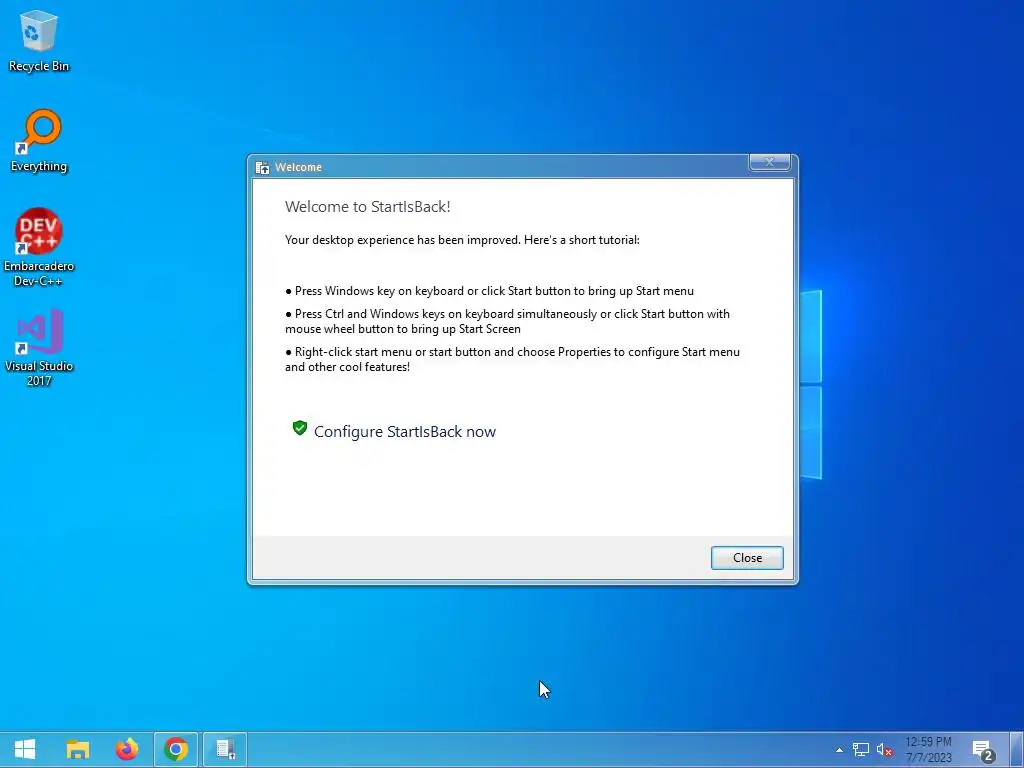Screen dimensions: 1024x768
Task: Open File Explorer from the taskbar
Action: (78, 749)
